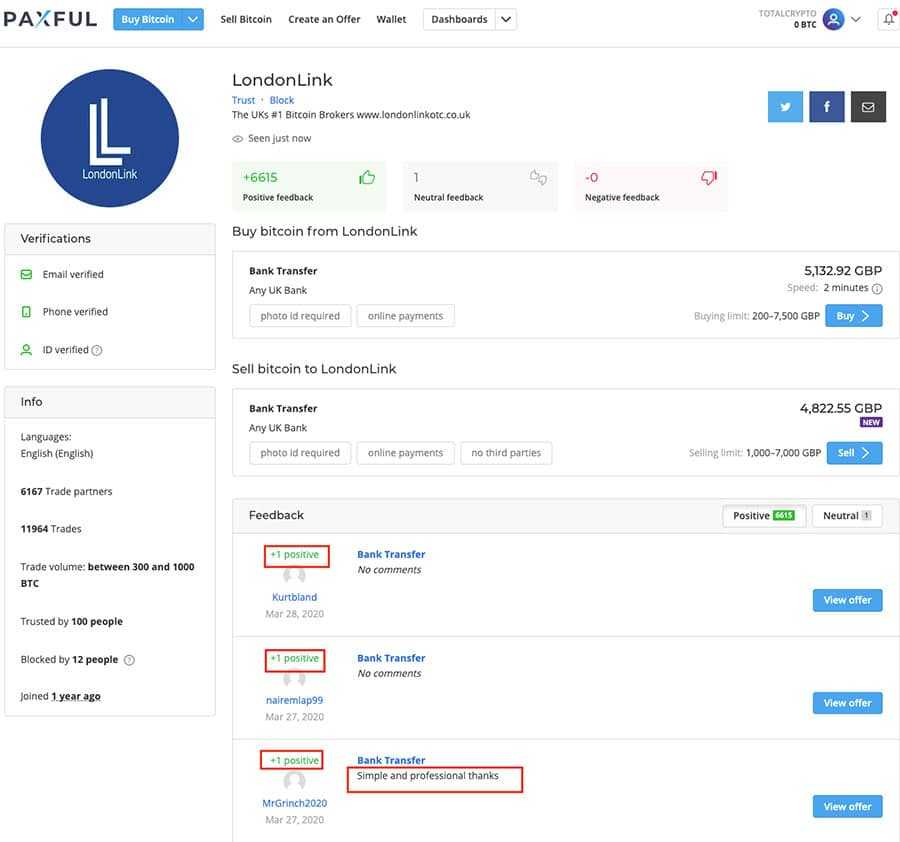This screenshot has width=900, height=842.
Task: Open Kurtbland's profile link
Action: (x=294, y=596)
